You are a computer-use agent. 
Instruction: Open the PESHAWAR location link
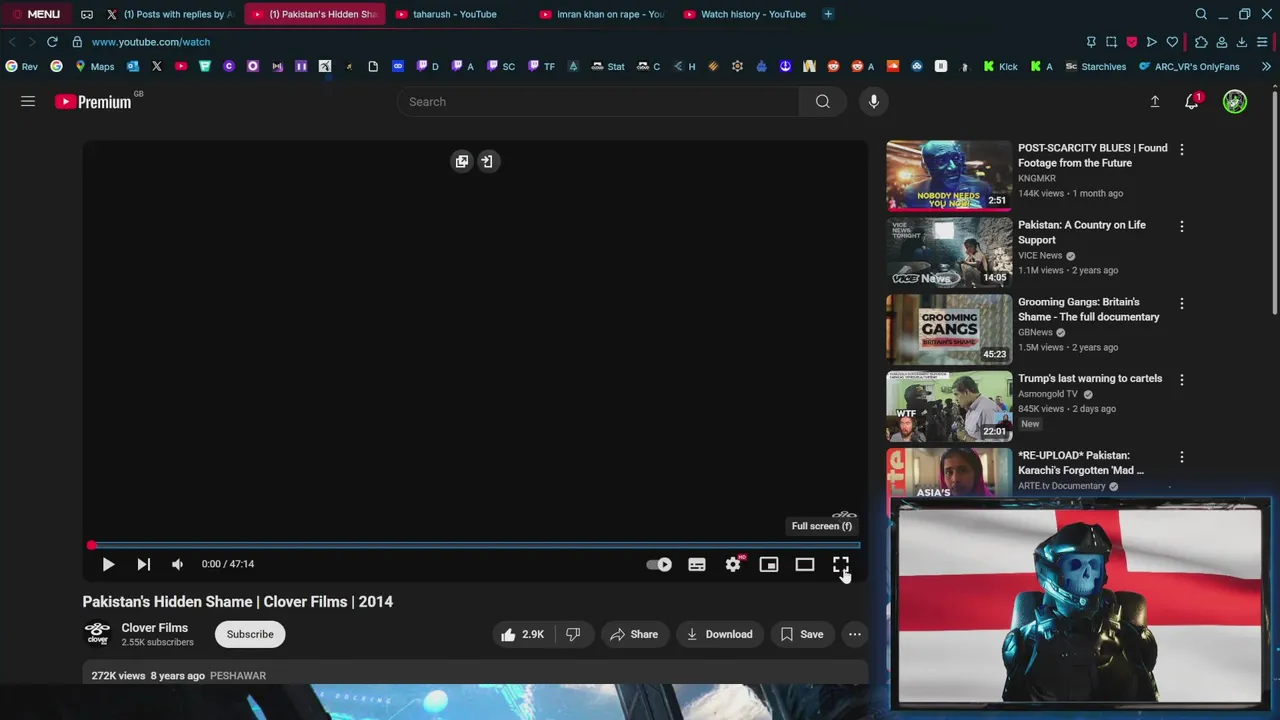[x=238, y=676]
